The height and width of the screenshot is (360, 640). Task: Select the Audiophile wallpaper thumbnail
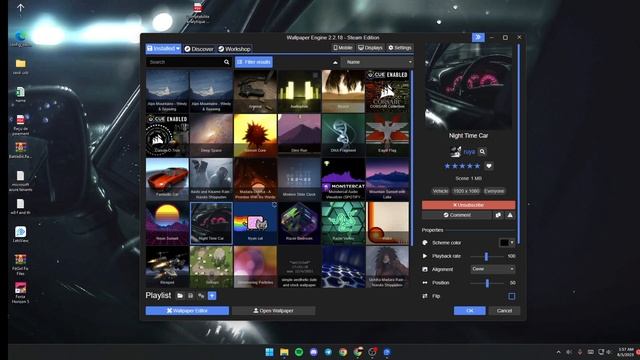[299, 91]
